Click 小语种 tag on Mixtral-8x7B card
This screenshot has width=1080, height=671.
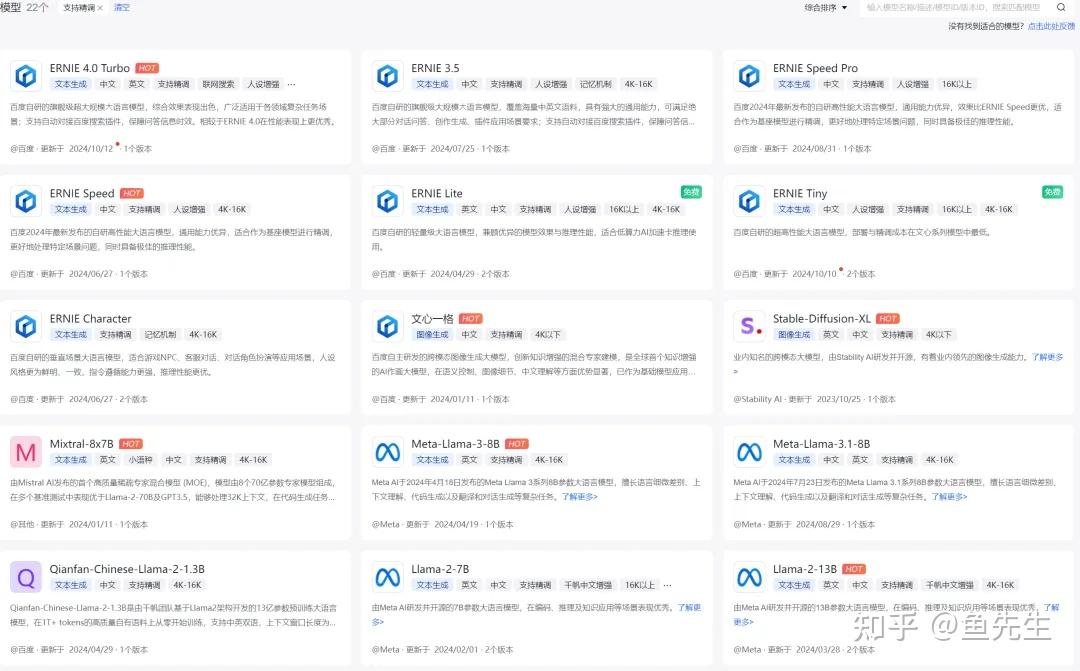(141, 460)
